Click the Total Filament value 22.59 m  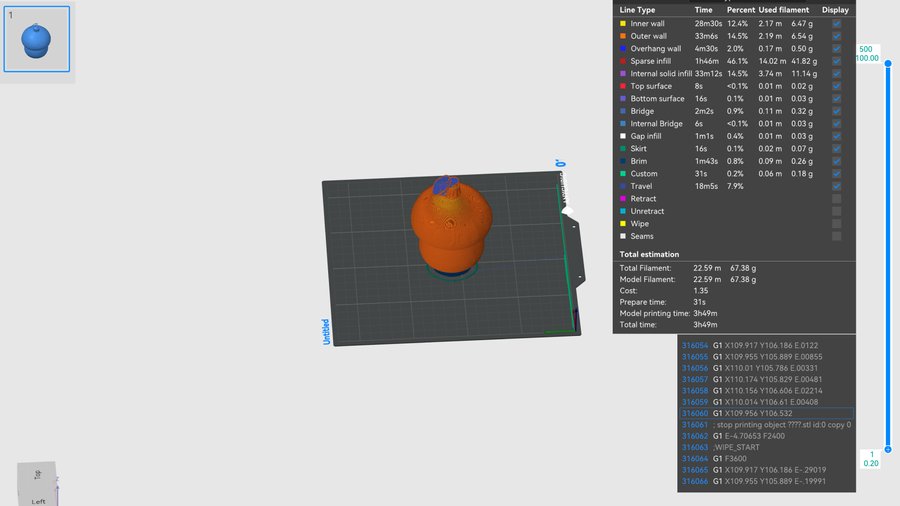707,268
